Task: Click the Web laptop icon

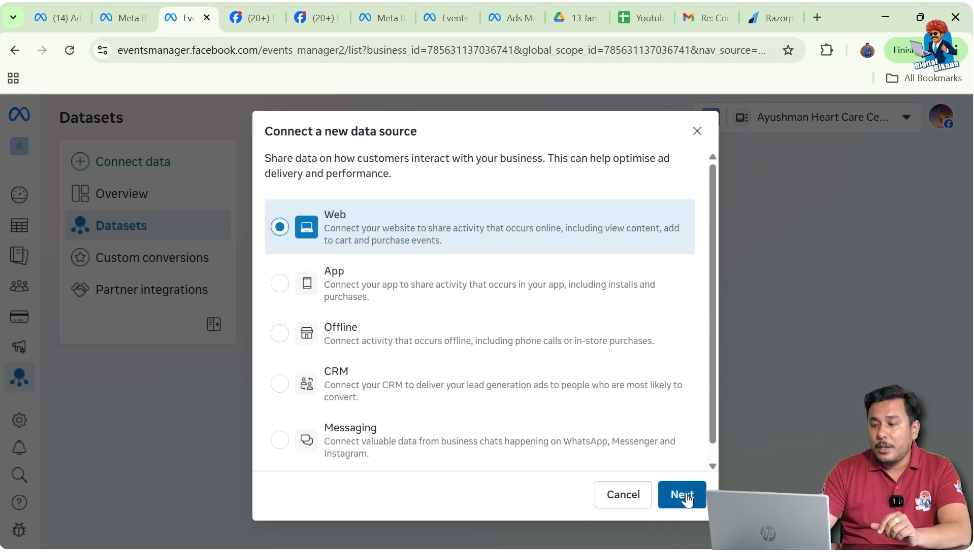Action: [x=306, y=227]
